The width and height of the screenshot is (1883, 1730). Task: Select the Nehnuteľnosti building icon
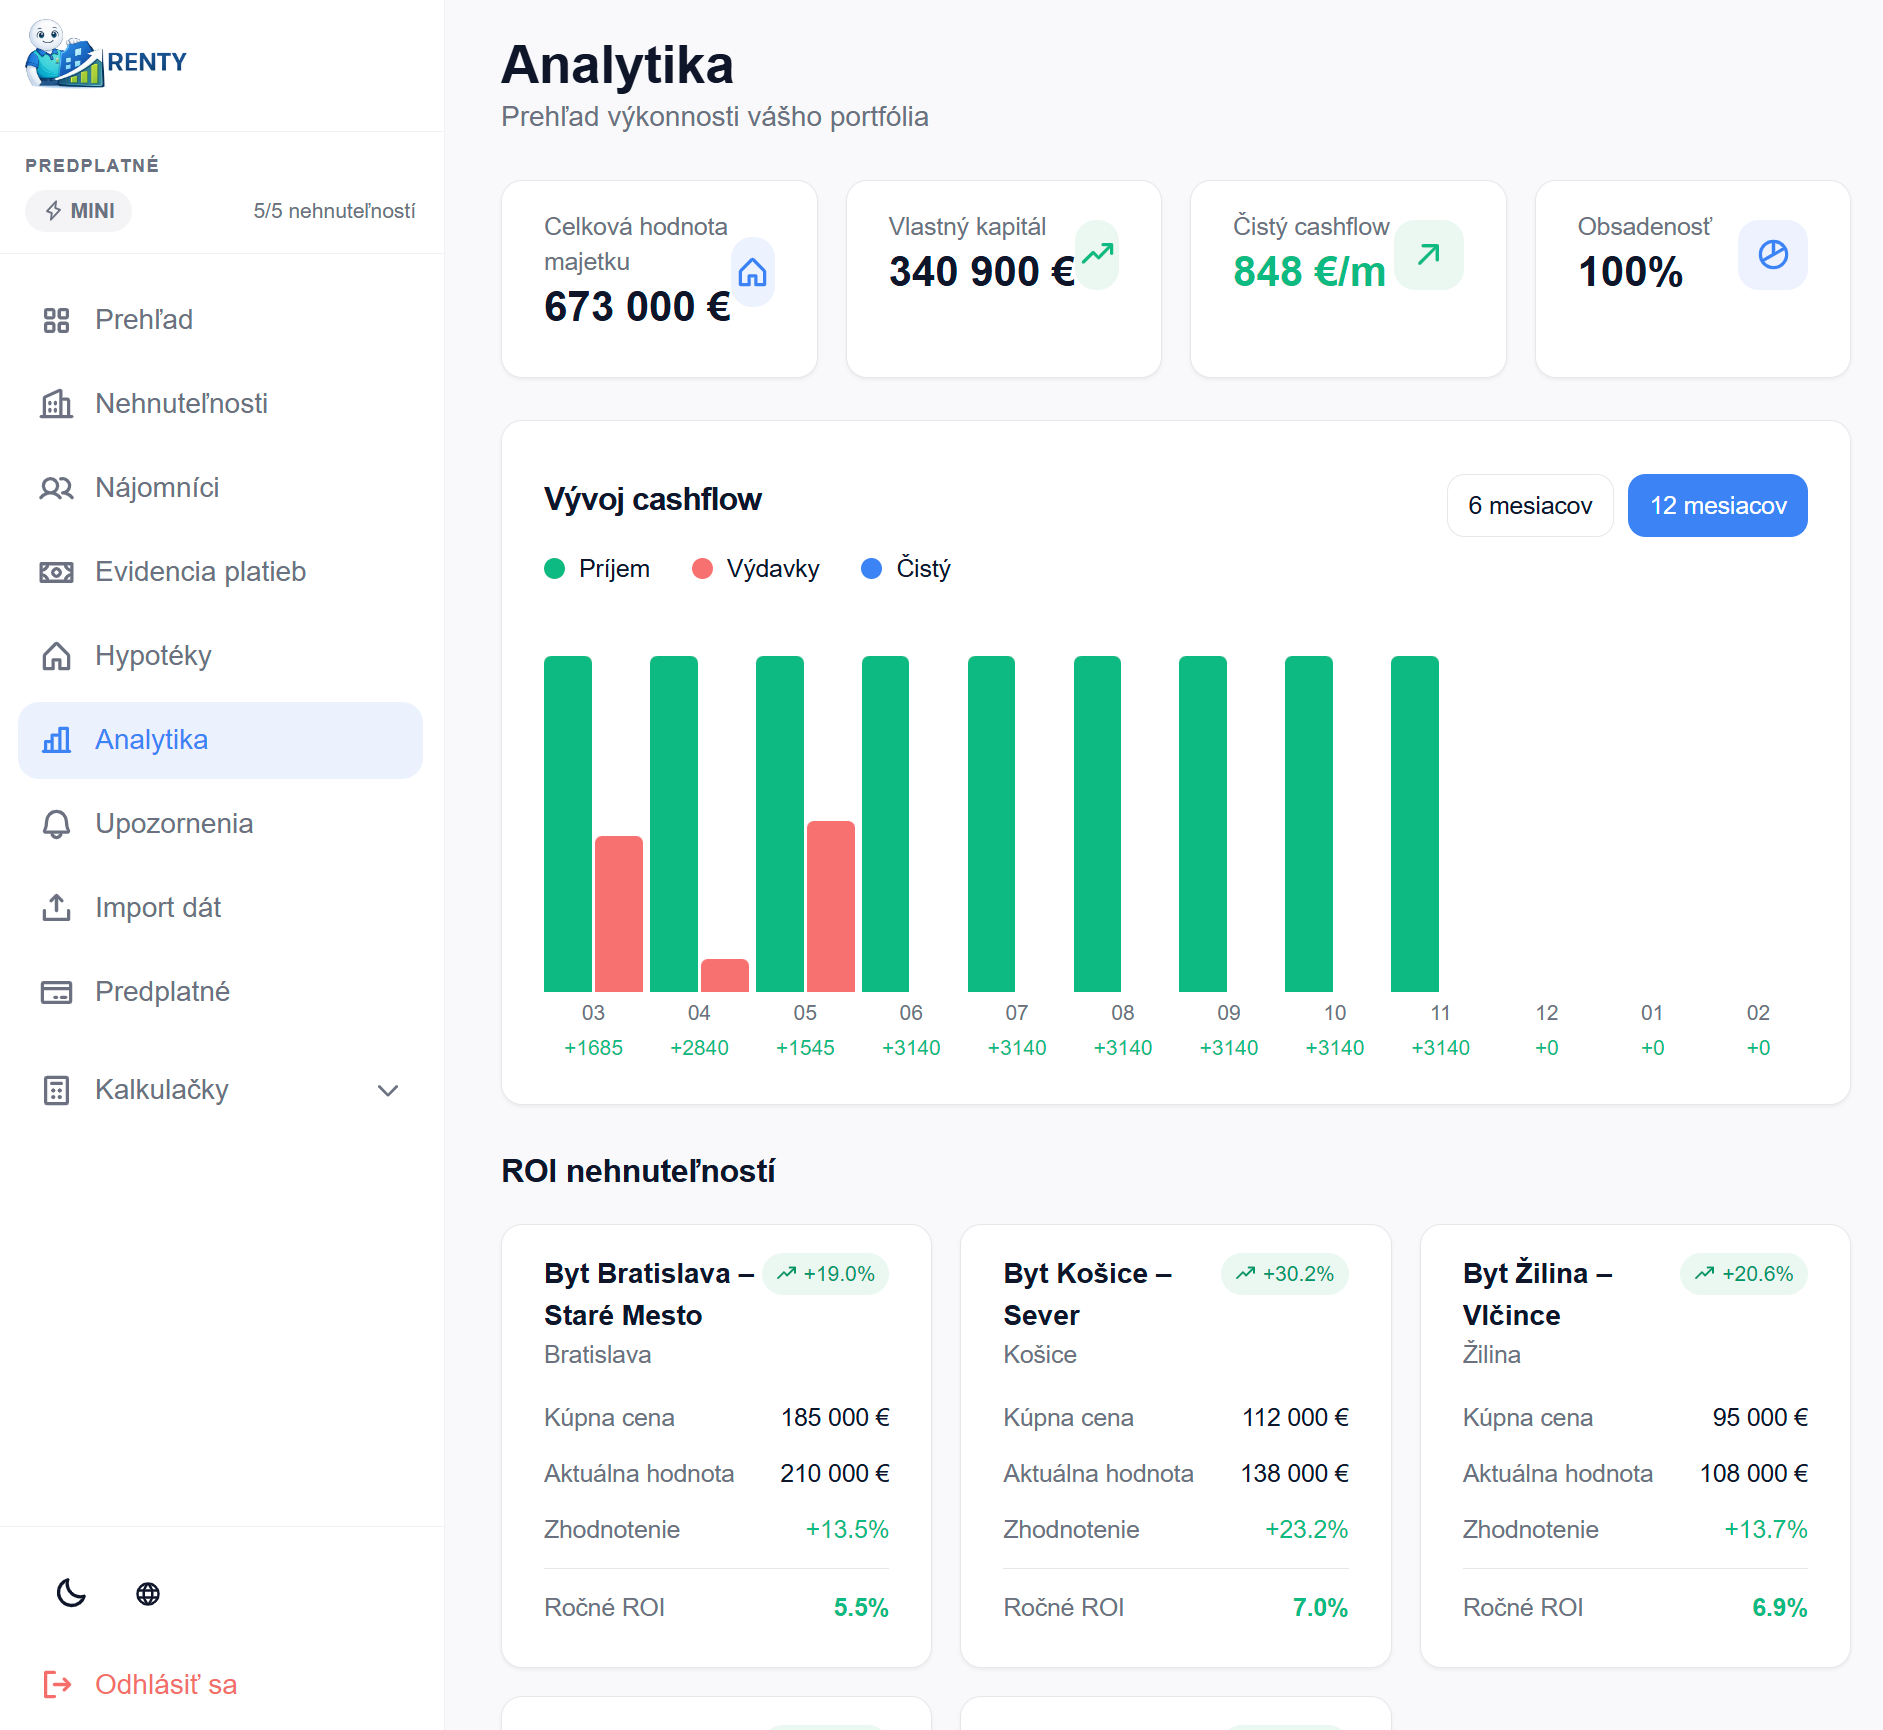[x=56, y=404]
